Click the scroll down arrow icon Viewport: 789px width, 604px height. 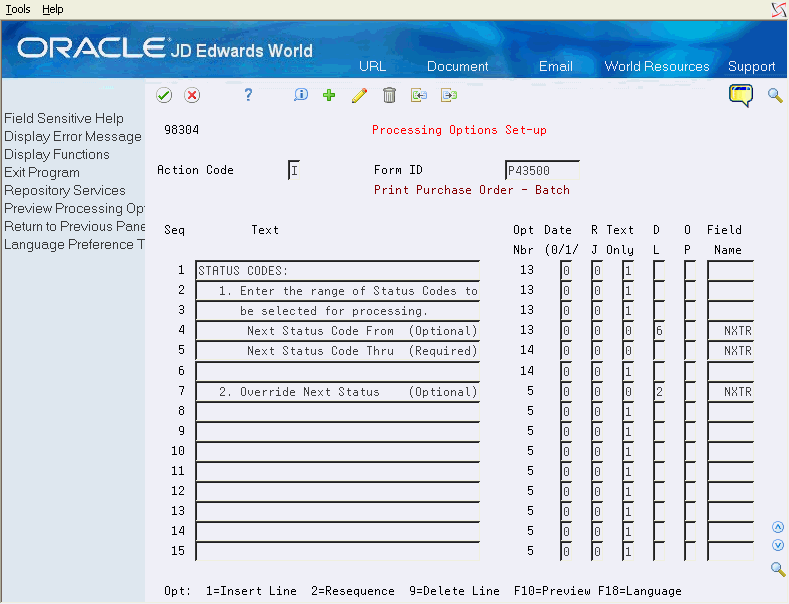778,545
